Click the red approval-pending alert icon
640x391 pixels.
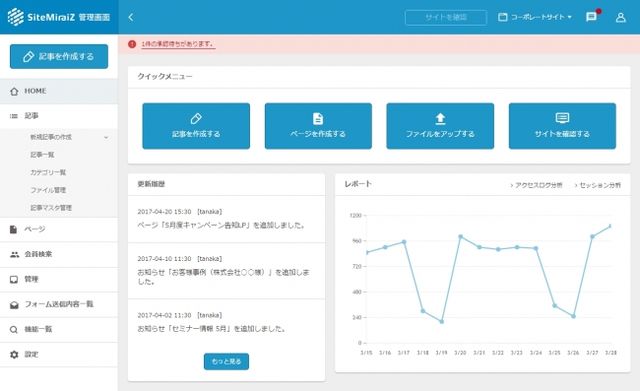[x=132, y=44]
